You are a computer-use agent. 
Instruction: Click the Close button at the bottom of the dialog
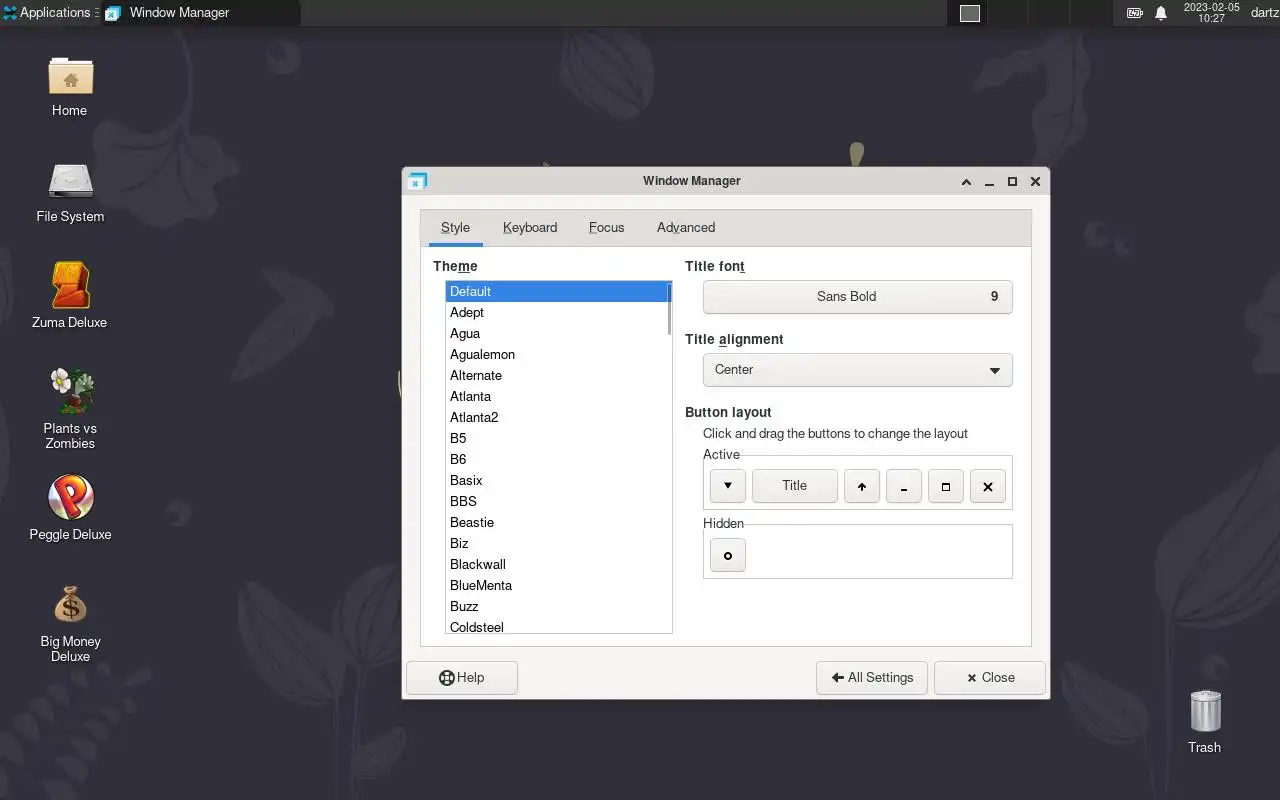990,678
